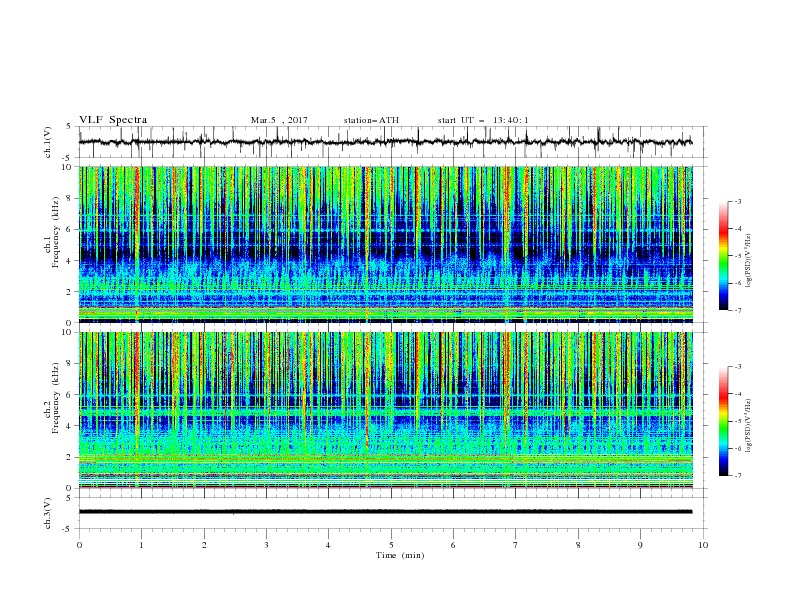Click the ch.1 spectrogram color scale bar
The image size is (792, 612).
point(723,256)
